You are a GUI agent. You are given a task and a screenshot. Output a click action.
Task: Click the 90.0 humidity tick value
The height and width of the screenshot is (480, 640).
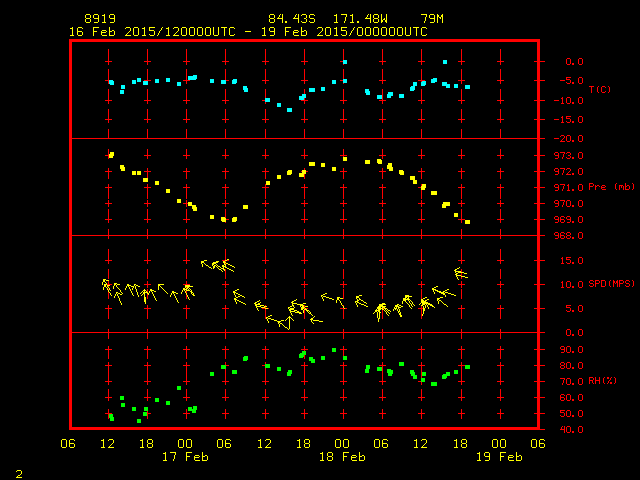pyautogui.click(x=572, y=350)
